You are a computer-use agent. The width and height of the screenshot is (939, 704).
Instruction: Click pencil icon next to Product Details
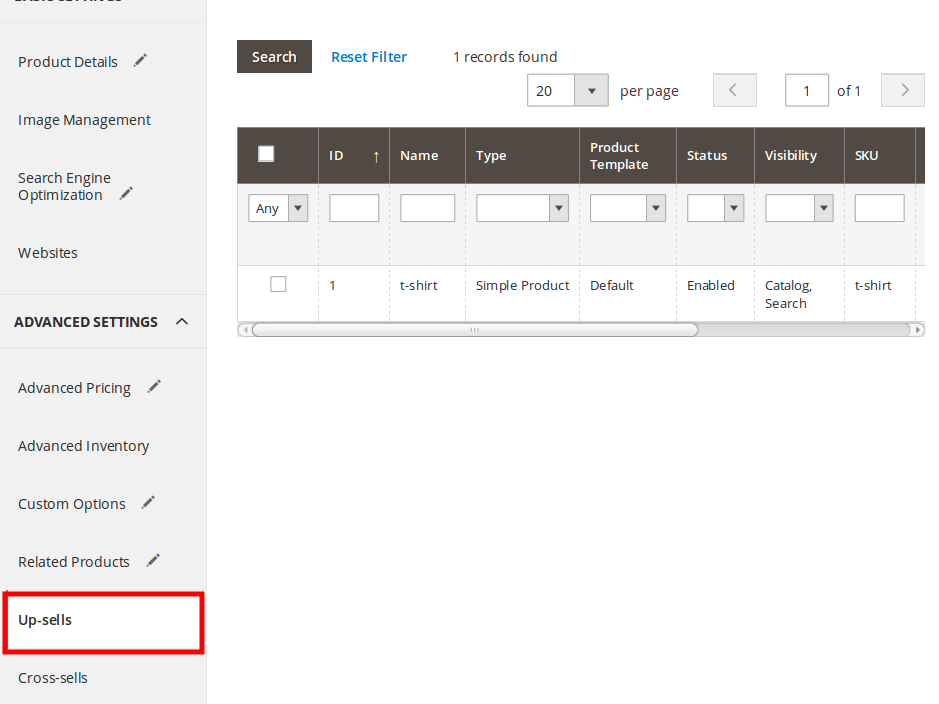tap(140, 61)
